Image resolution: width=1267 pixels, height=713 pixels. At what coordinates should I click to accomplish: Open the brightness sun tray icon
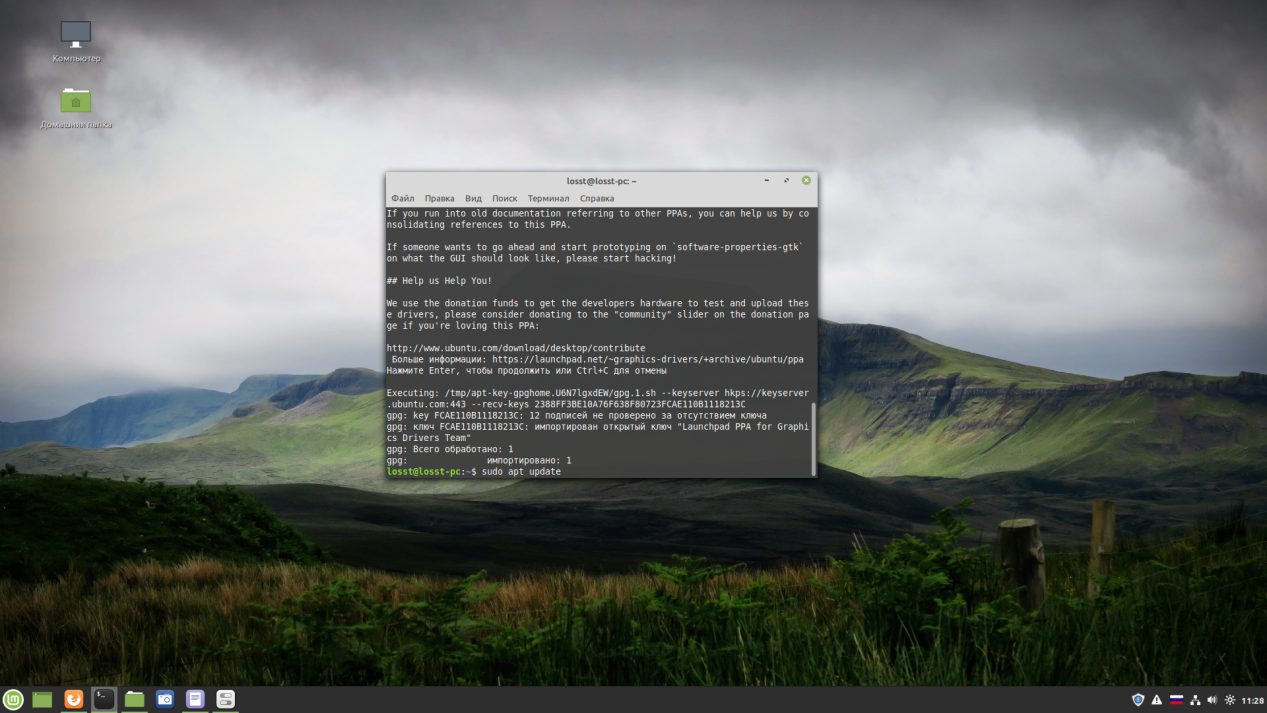click(x=1230, y=700)
